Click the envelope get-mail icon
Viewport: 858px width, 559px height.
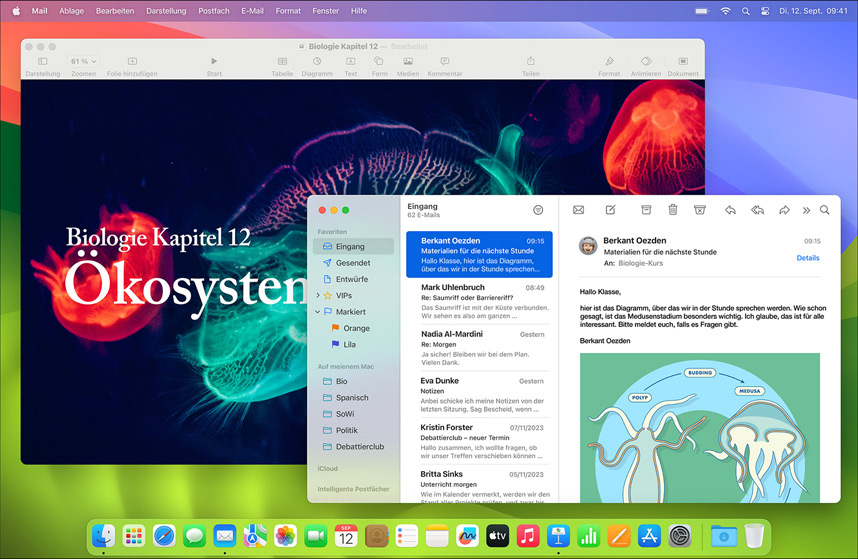(x=578, y=210)
